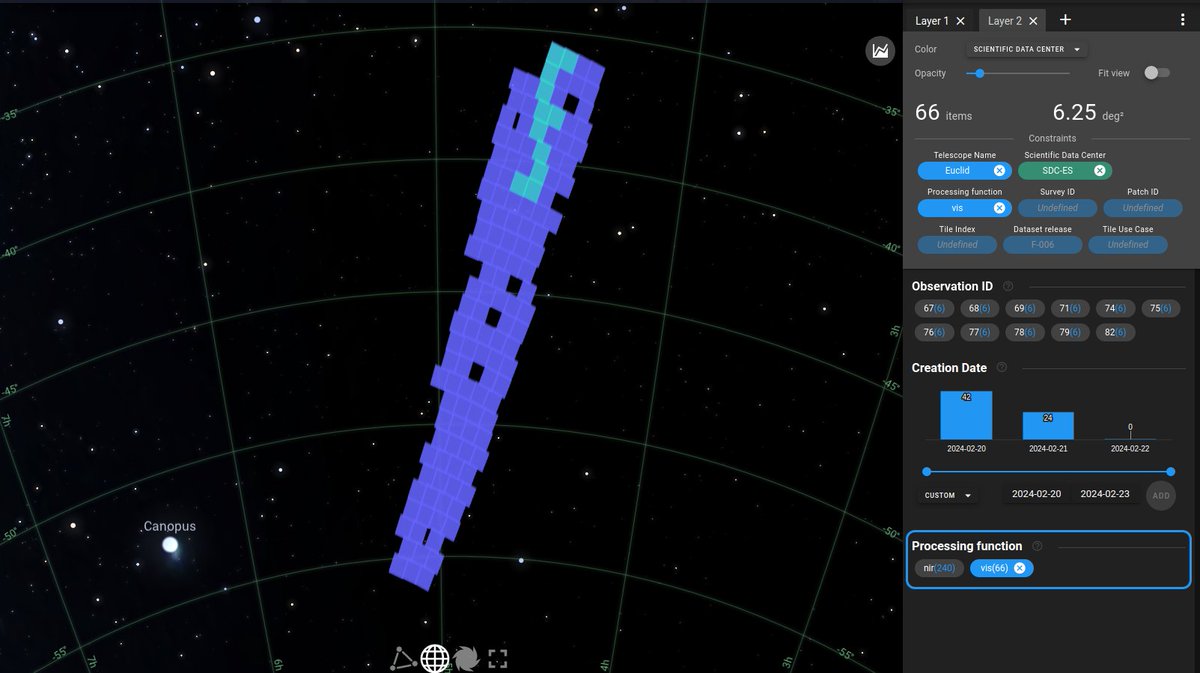Show help for Observation ID

coord(1008,286)
